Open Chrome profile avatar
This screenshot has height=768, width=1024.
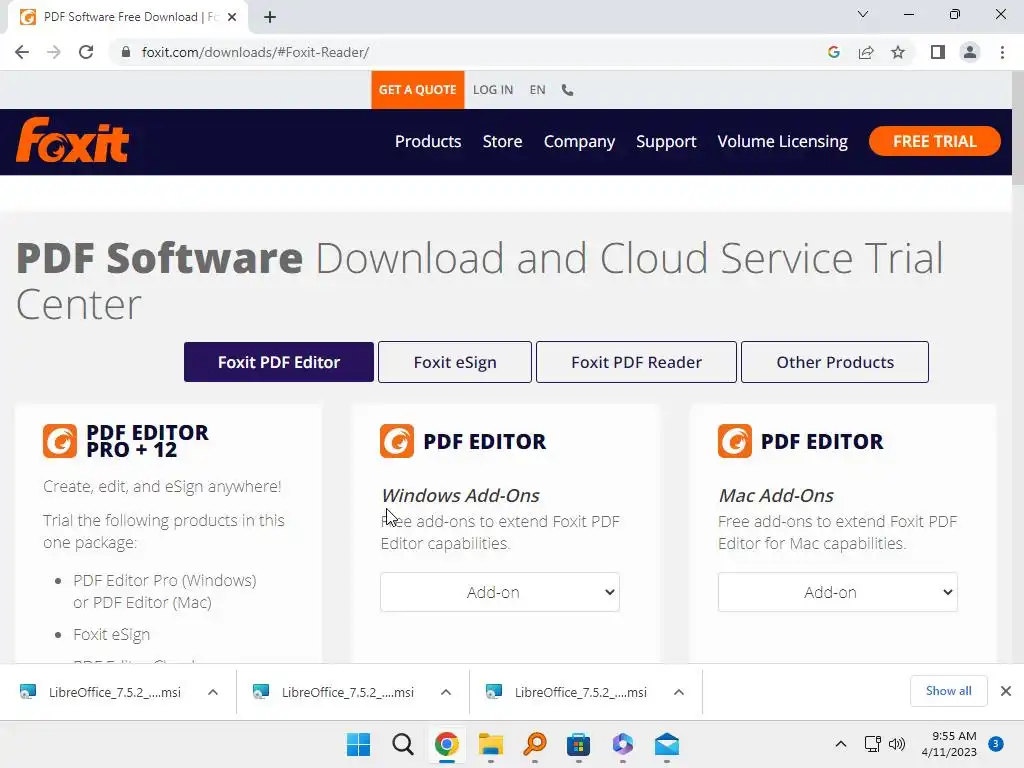(970, 52)
